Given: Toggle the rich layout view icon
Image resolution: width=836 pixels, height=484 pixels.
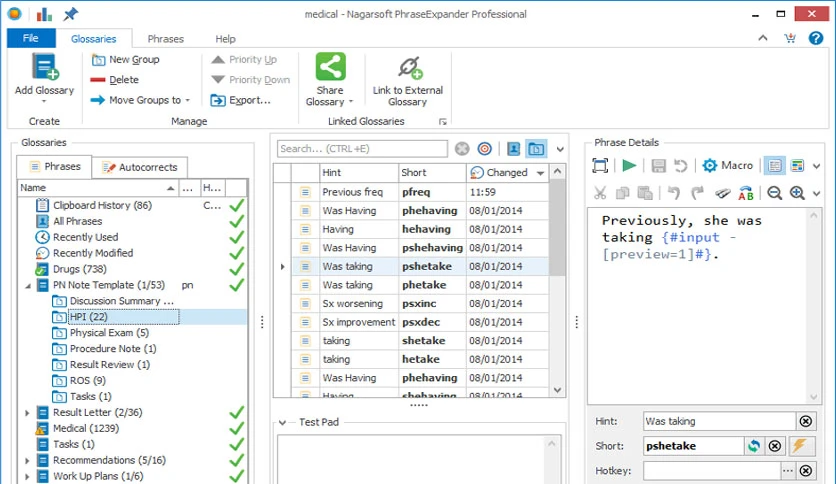Looking at the screenshot, I should coord(797,166).
